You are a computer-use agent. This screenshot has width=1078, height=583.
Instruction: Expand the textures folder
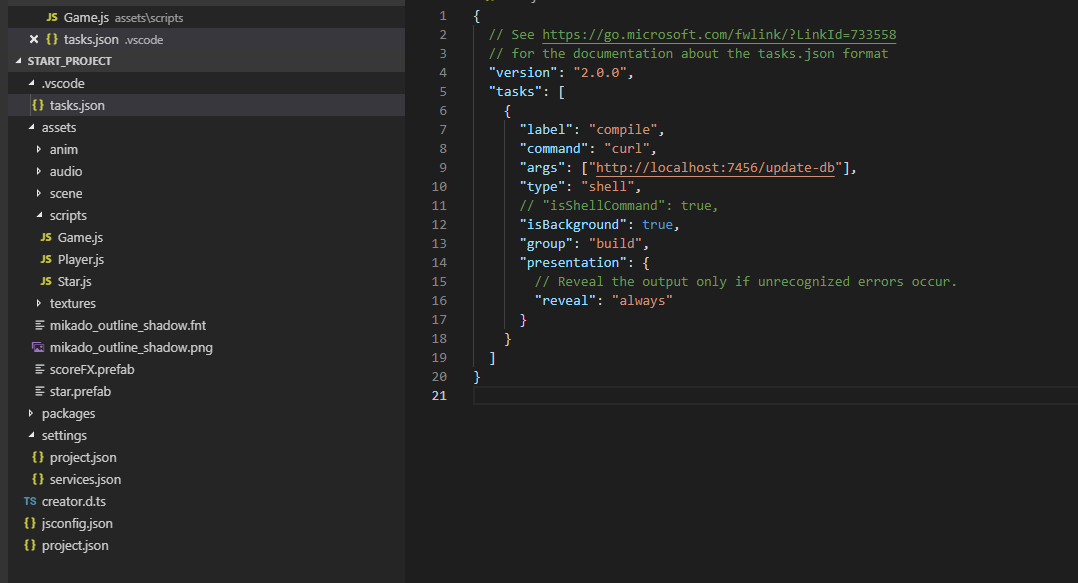[39, 303]
